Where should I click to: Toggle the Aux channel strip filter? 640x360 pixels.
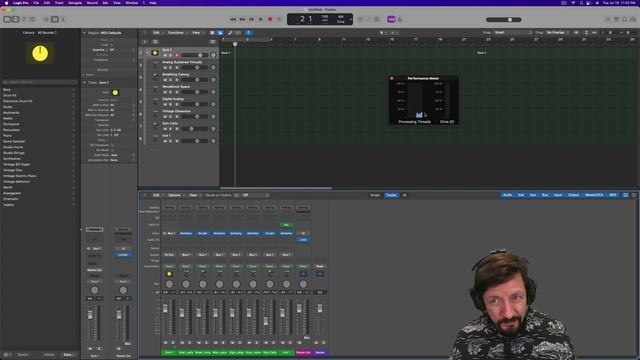point(533,195)
